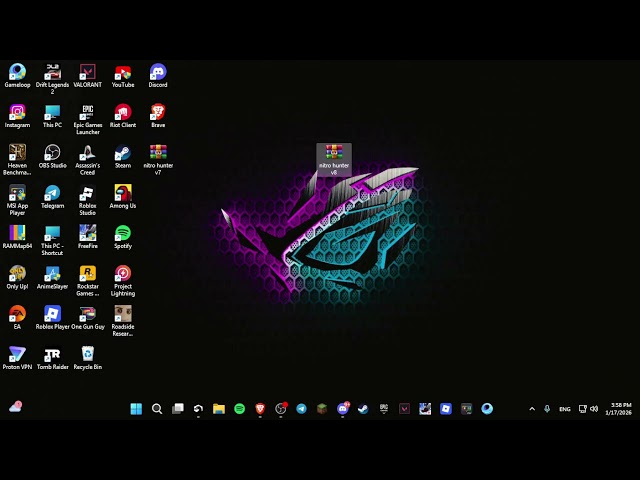Select the Tomb Raider desktop icon
This screenshot has height=480, width=640.
[52, 358]
